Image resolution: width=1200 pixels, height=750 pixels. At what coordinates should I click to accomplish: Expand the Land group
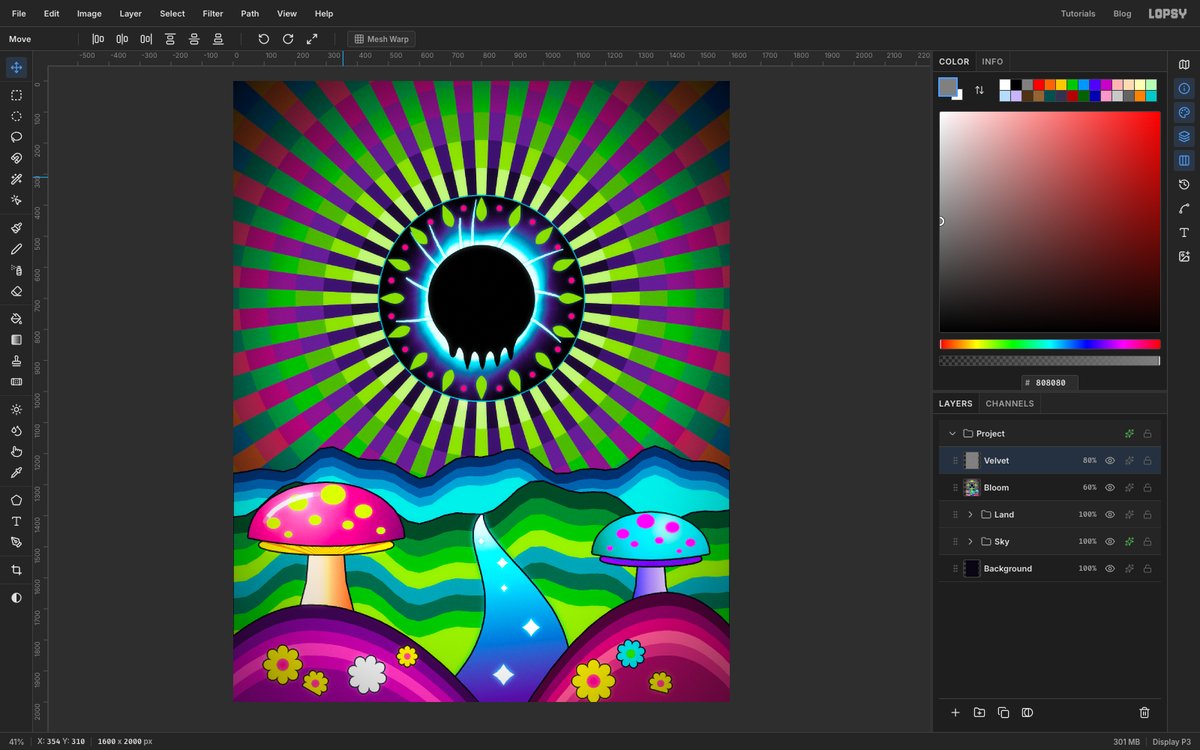click(970, 515)
